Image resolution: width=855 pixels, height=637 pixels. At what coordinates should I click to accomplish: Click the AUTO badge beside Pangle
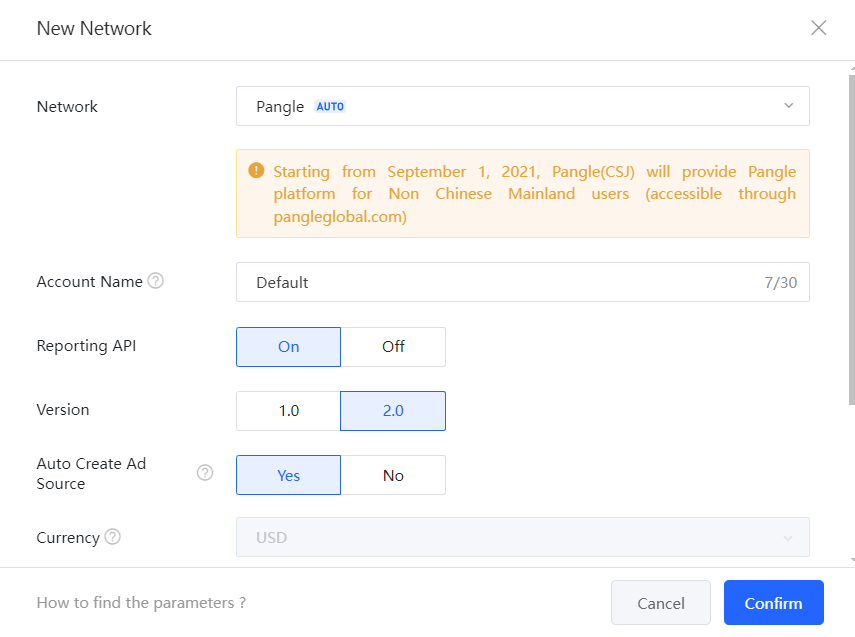pyautogui.click(x=330, y=106)
